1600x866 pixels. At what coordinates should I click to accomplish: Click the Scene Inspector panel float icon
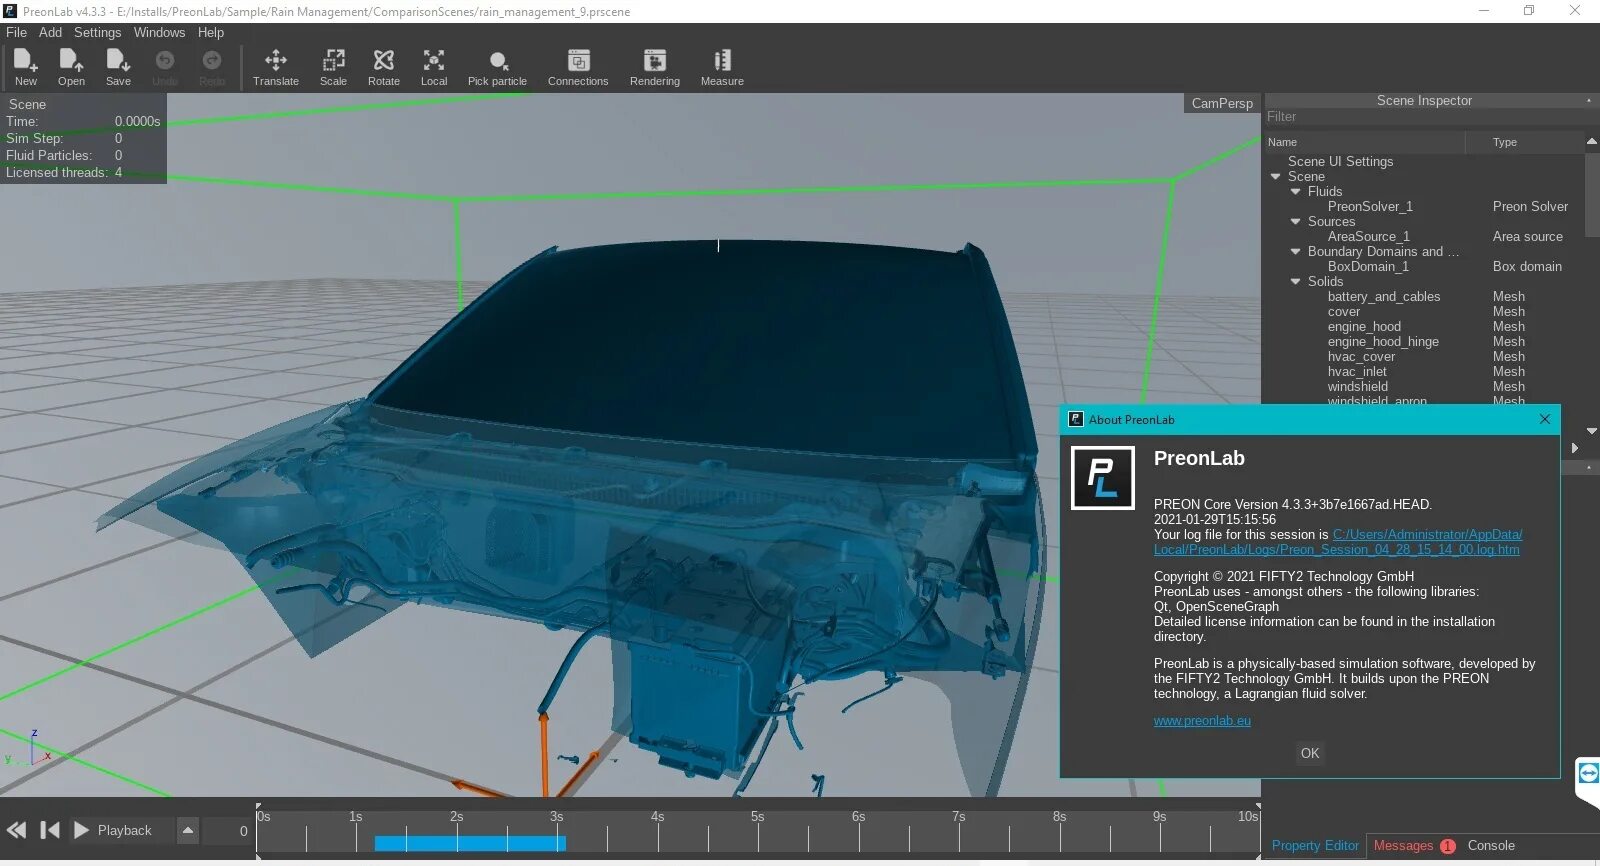pos(1588,100)
